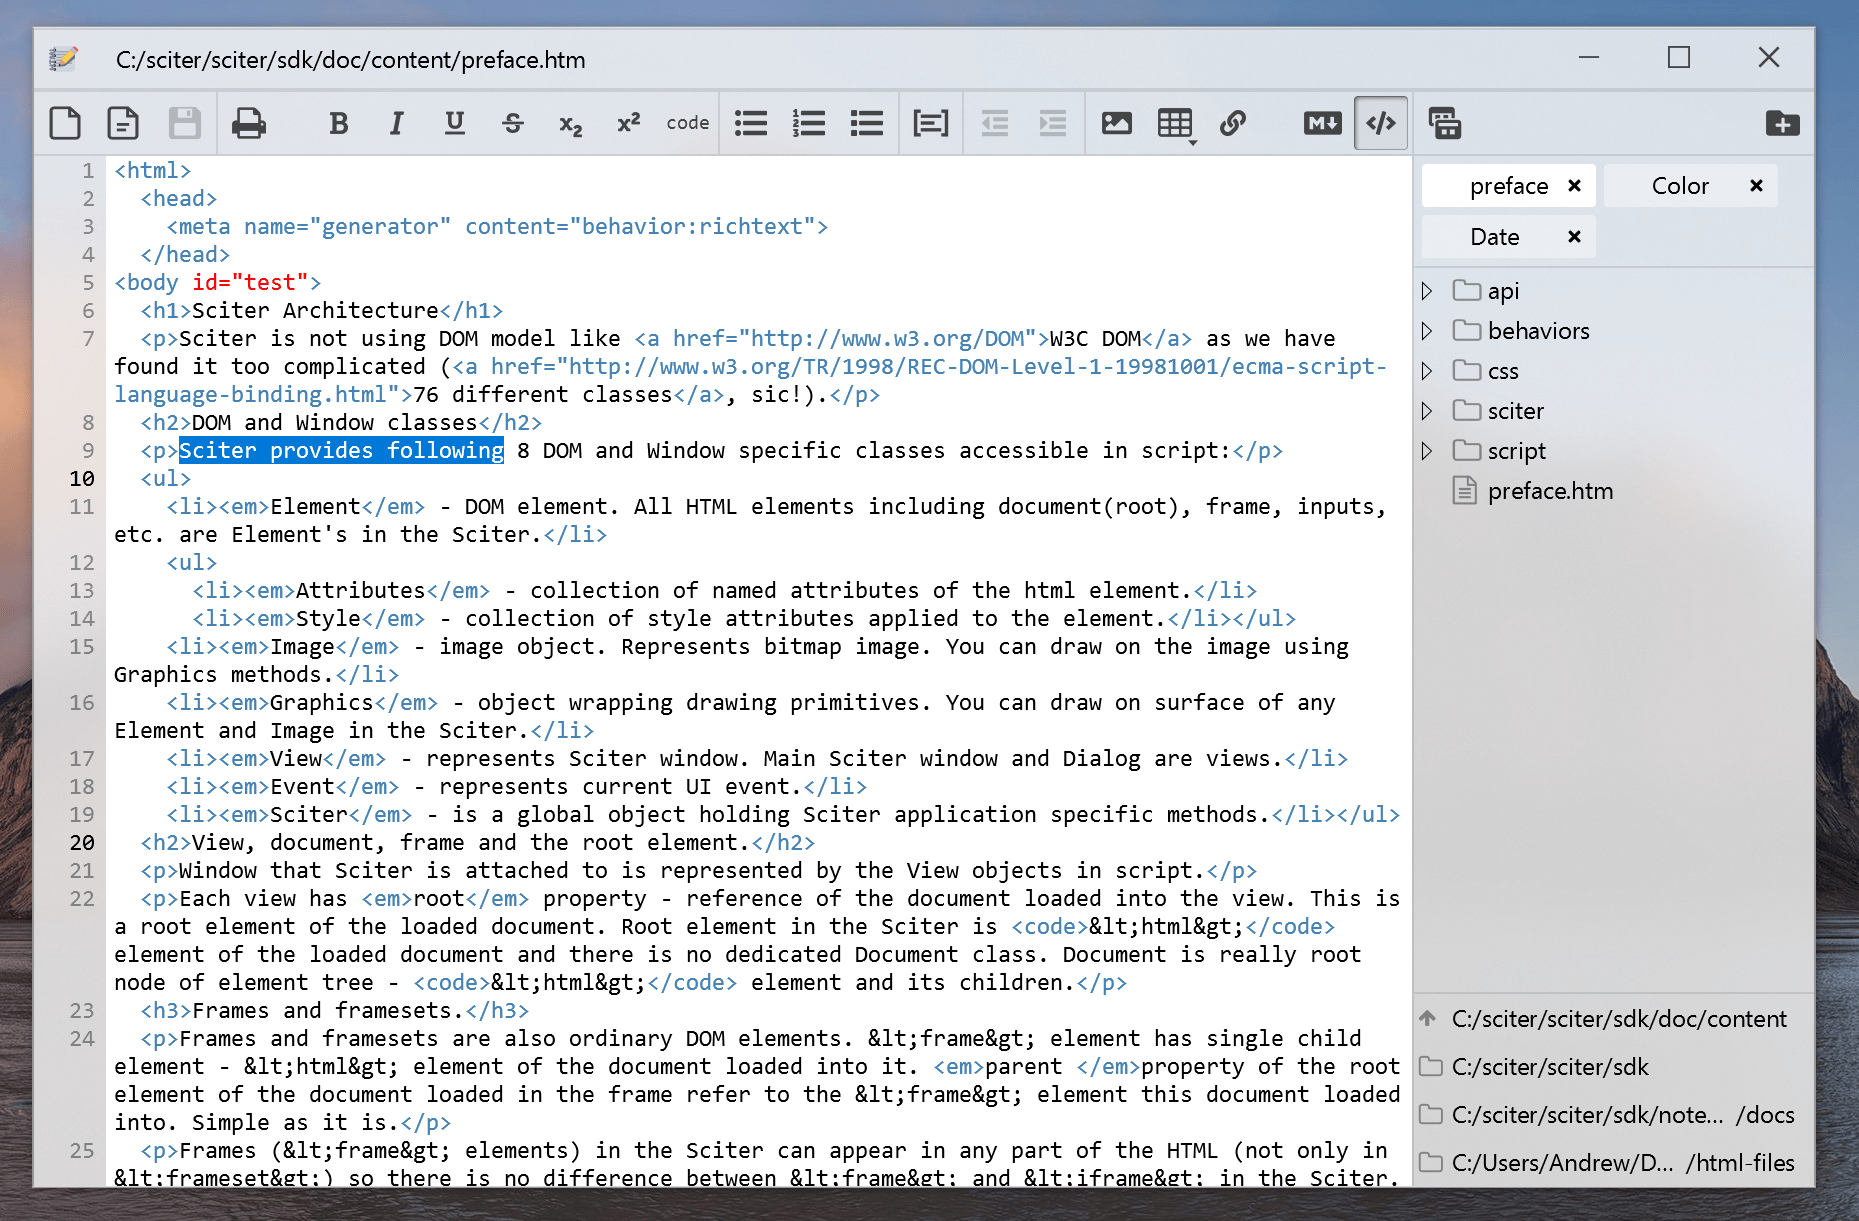This screenshot has width=1859, height=1221.
Task: Click line number 10 in the gutter
Action: point(82,479)
